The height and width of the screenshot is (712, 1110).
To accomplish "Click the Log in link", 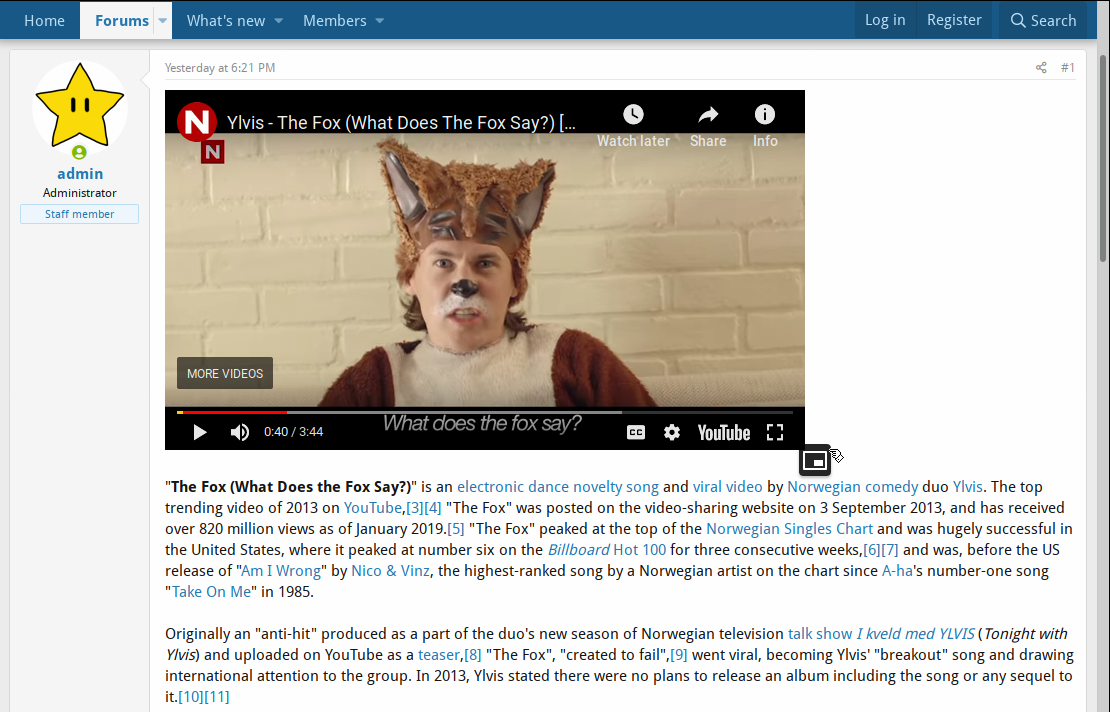I will click(885, 20).
